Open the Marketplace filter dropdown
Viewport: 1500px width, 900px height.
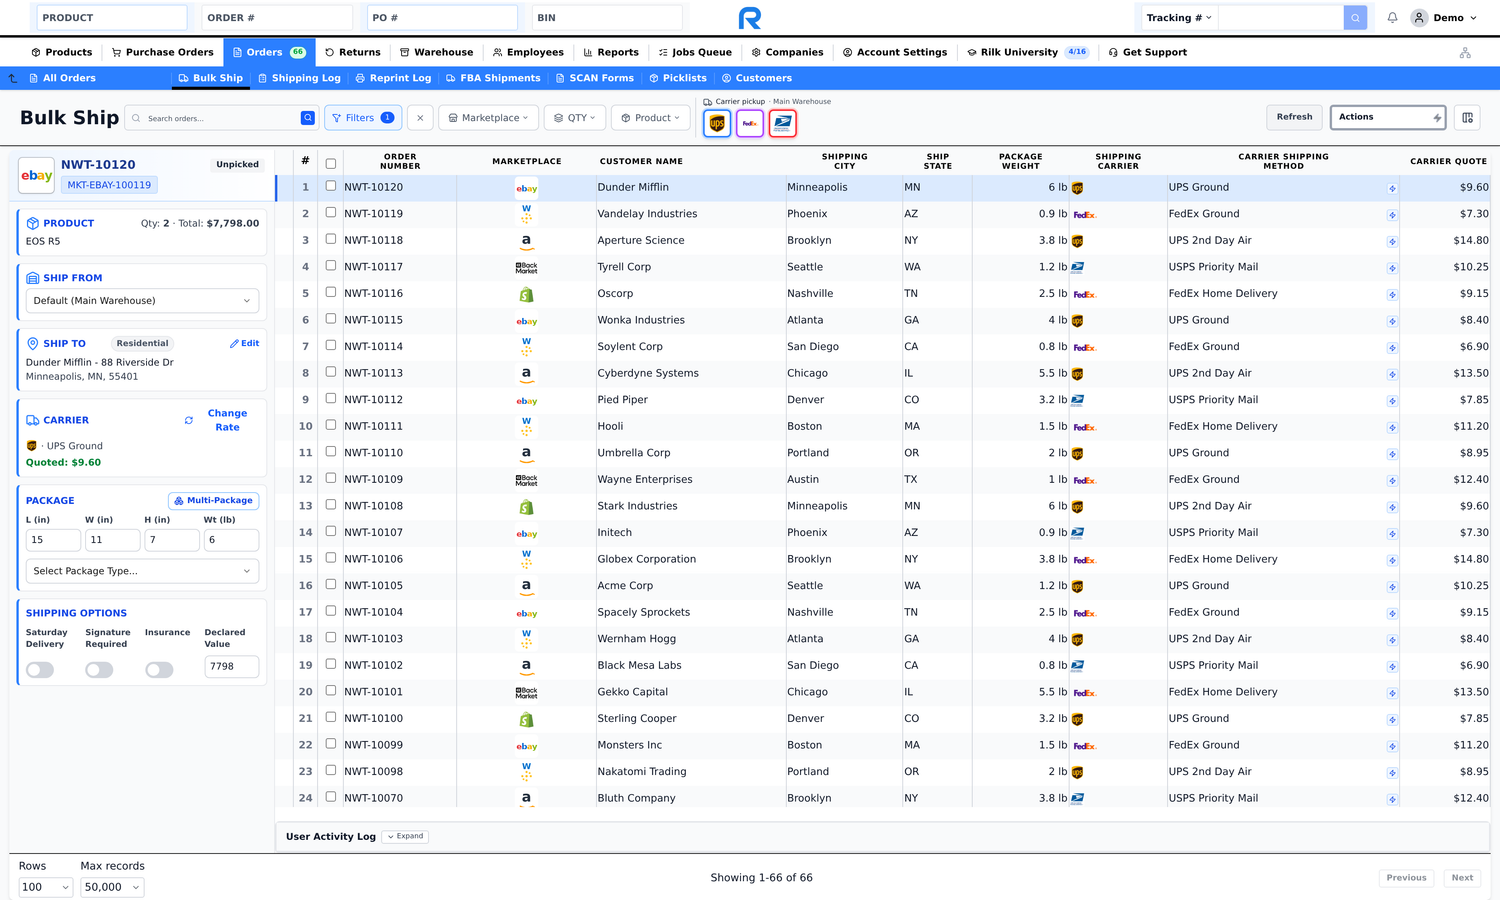pyautogui.click(x=488, y=118)
